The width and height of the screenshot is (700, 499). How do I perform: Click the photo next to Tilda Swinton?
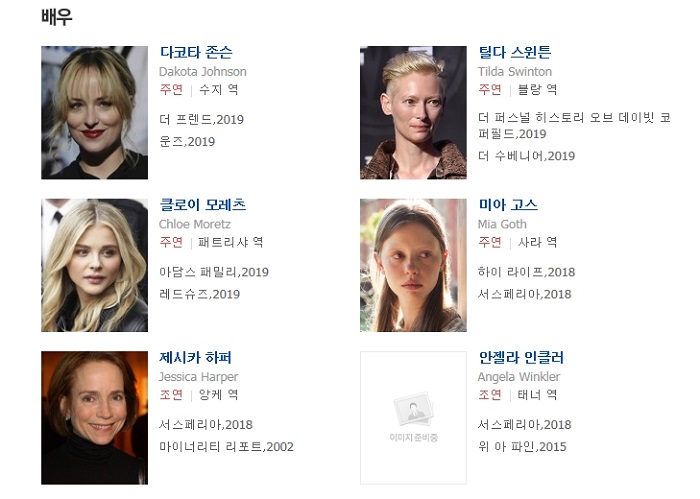[x=413, y=112]
